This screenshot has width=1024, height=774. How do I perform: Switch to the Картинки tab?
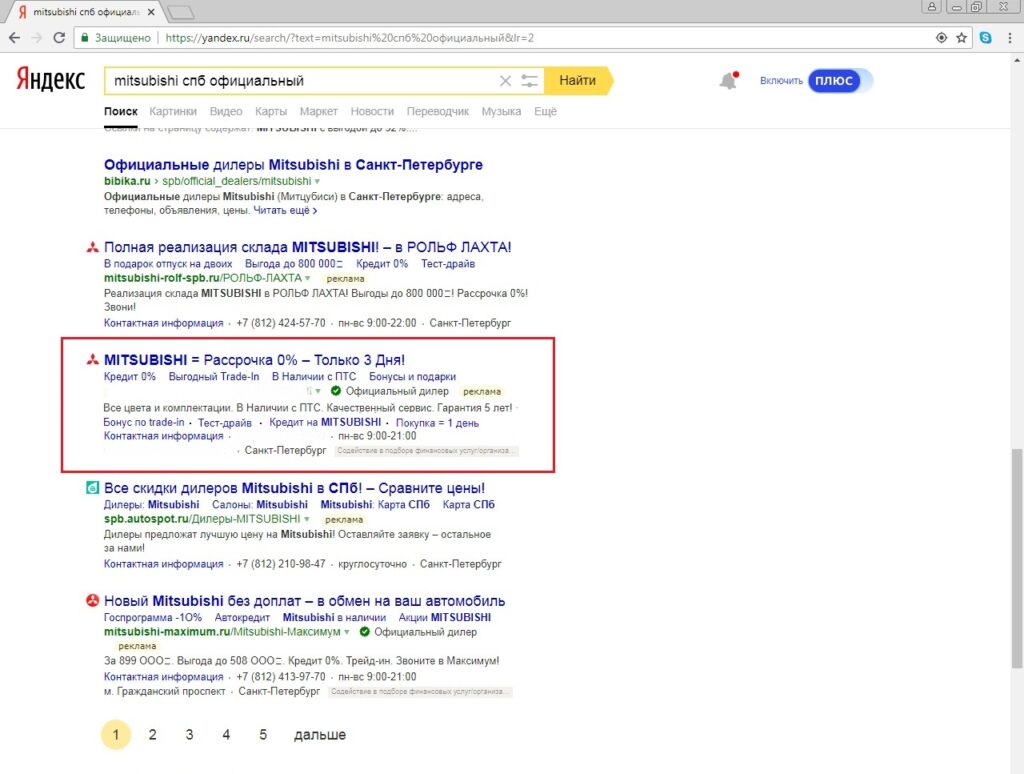(172, 112)
